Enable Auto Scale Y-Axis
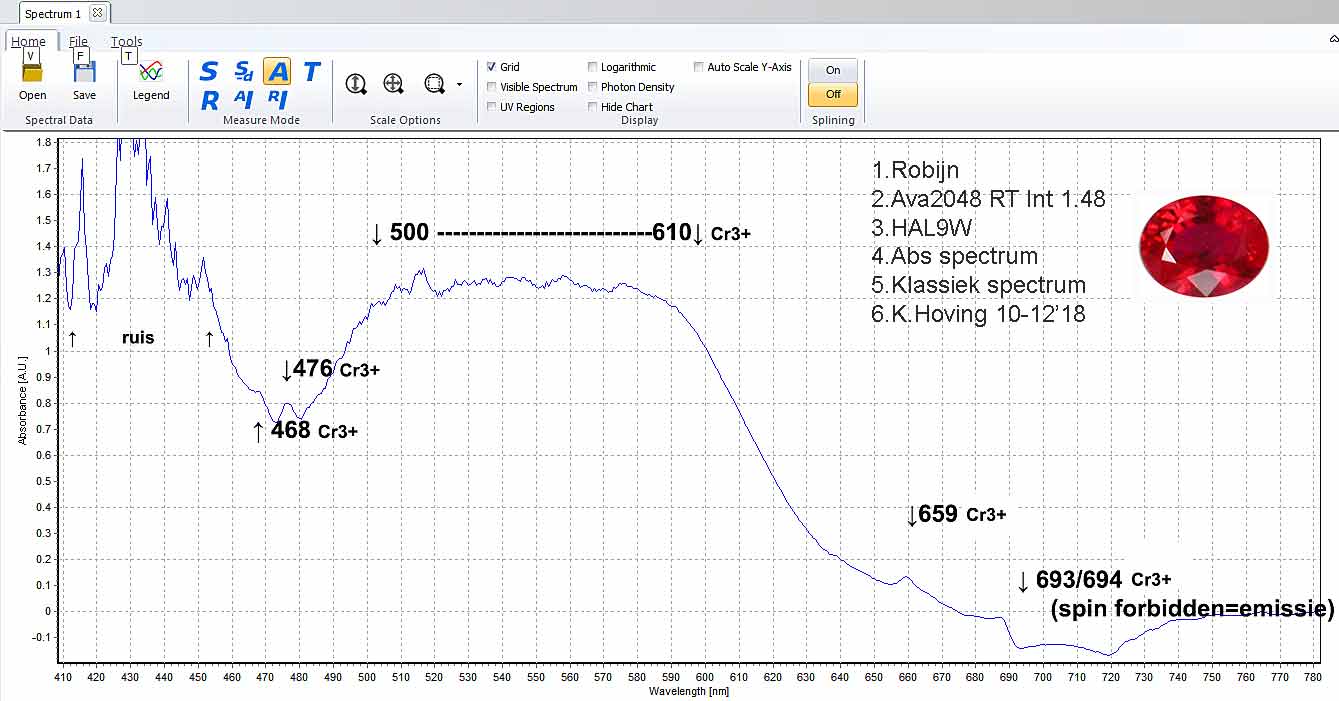Image resolution: width=1339 pixels, height=701 pixels. pyautogui.click(x=699, y=67)
